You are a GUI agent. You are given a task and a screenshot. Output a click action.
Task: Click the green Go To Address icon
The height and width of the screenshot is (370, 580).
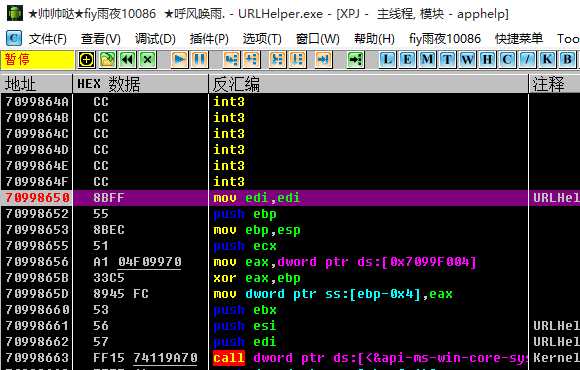pyautogui.click(x=355, y=60)
